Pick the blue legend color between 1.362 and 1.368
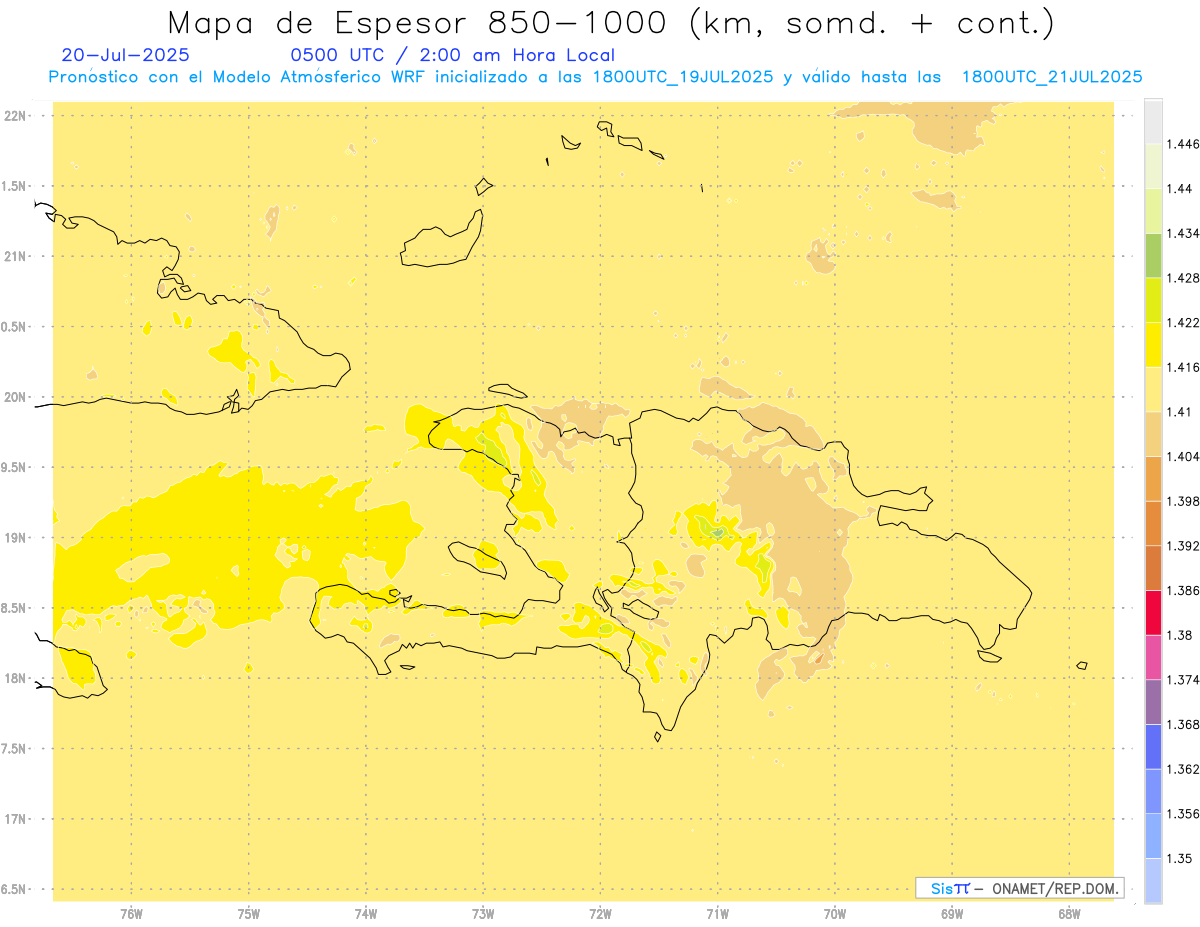1200x927 pixels. point(1153,746)
